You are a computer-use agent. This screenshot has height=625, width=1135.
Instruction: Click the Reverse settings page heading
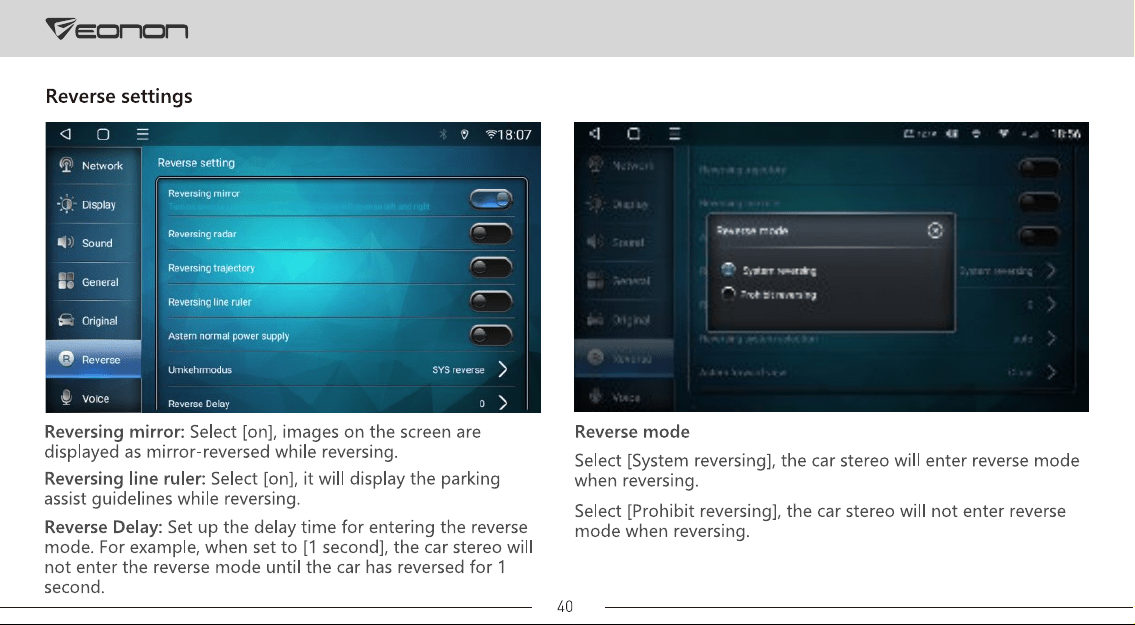[119, 96]
